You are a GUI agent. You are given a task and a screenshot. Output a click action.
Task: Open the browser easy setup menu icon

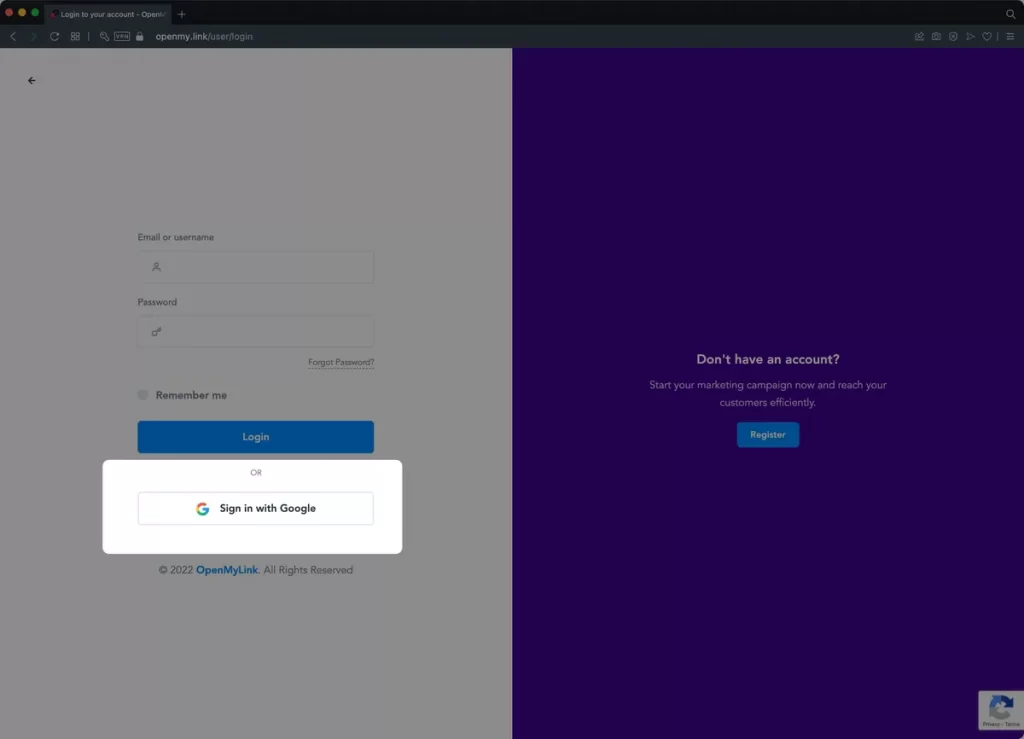point(1010,37)
